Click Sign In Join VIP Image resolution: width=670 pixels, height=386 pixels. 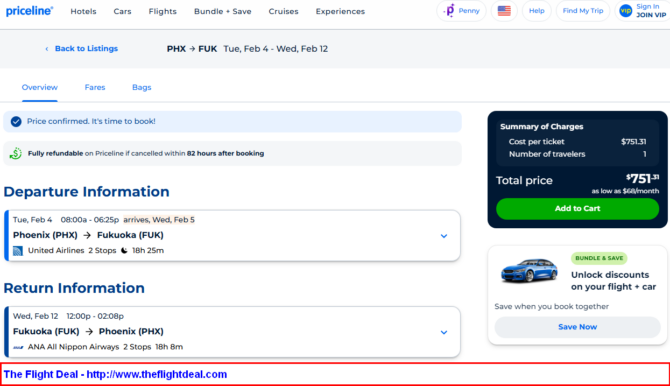point(651,11)
